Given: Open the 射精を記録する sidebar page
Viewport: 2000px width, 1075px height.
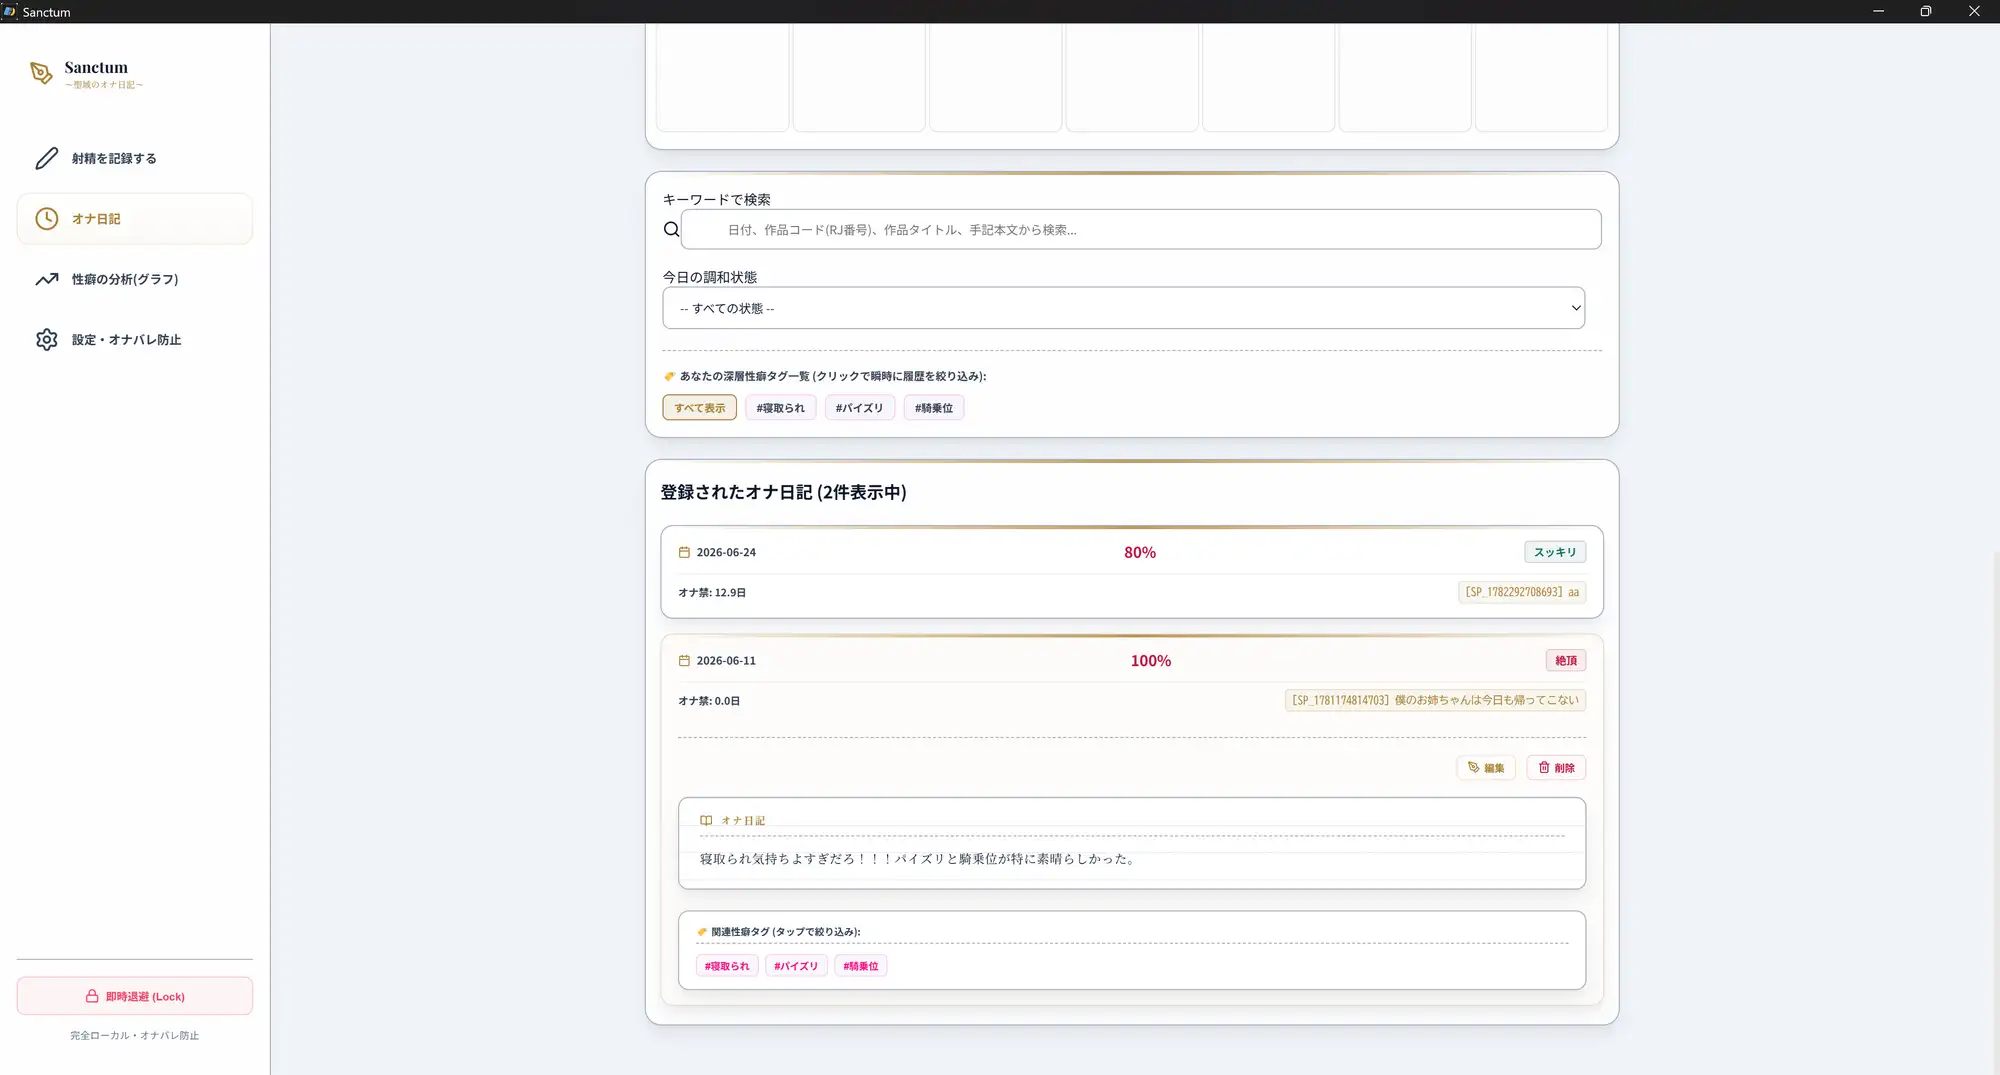Looking at the screenshot, I should pyautogui.click(x=135, y=158).
